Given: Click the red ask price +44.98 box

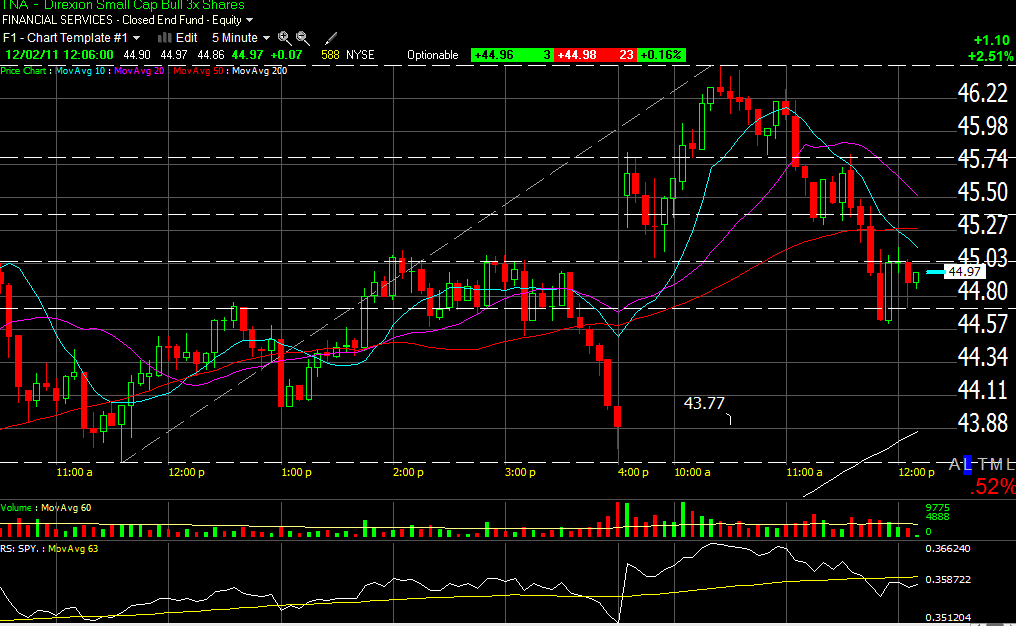Looking at the screenshot, I should (577, 55).
